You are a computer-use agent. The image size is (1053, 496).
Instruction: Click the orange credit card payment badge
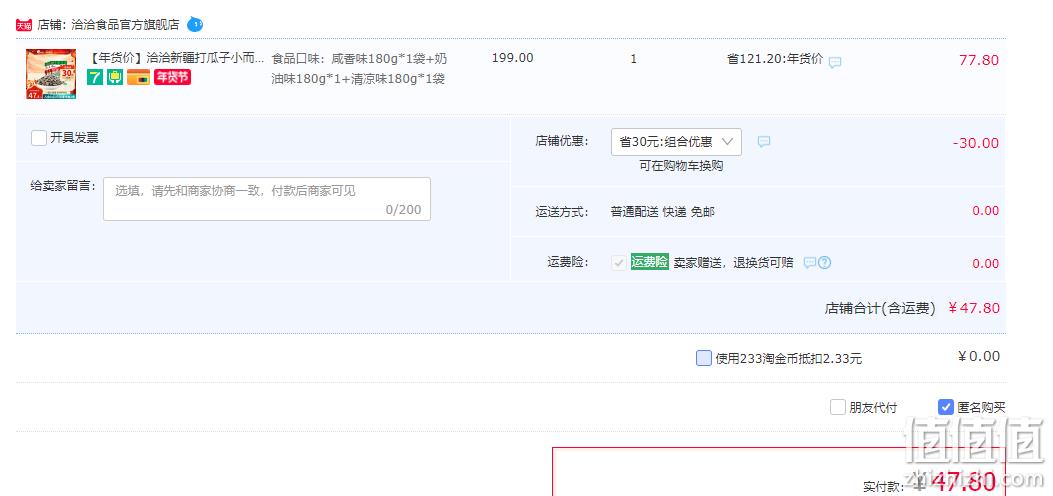point(138,77)
